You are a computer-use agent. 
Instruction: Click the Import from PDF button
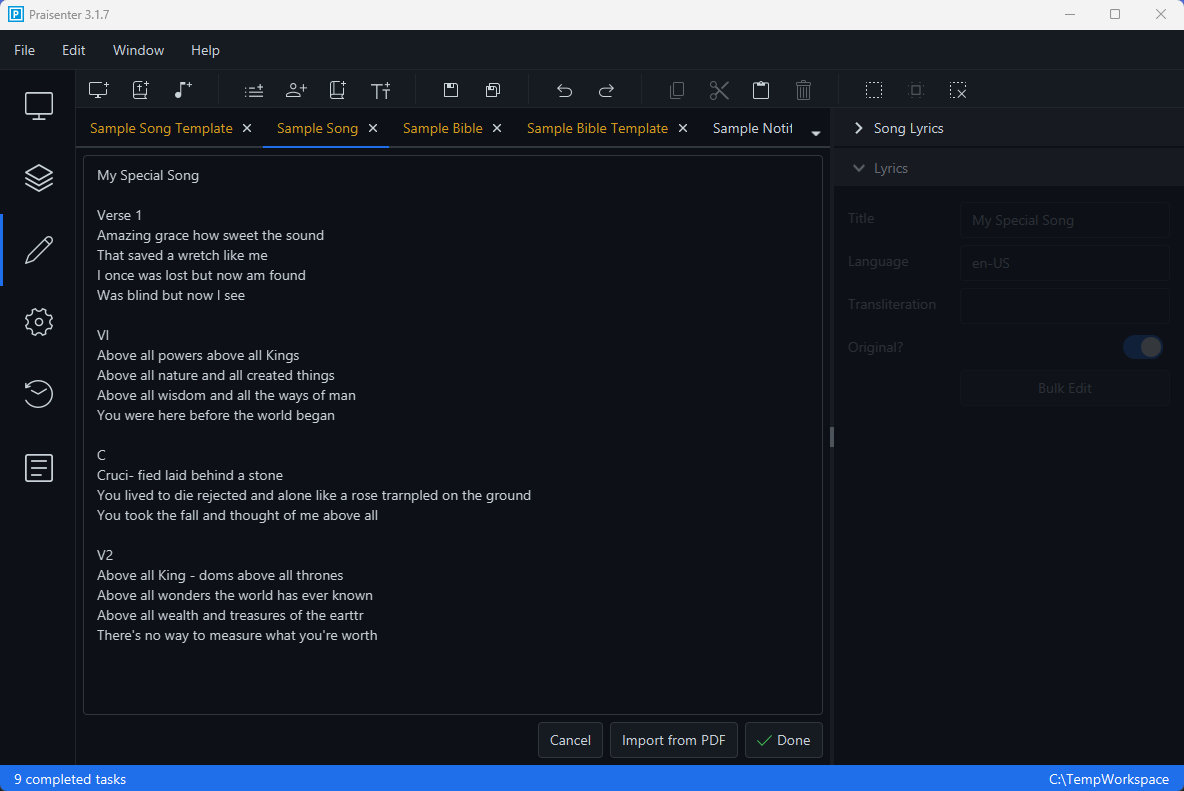[x=673, y=740]
